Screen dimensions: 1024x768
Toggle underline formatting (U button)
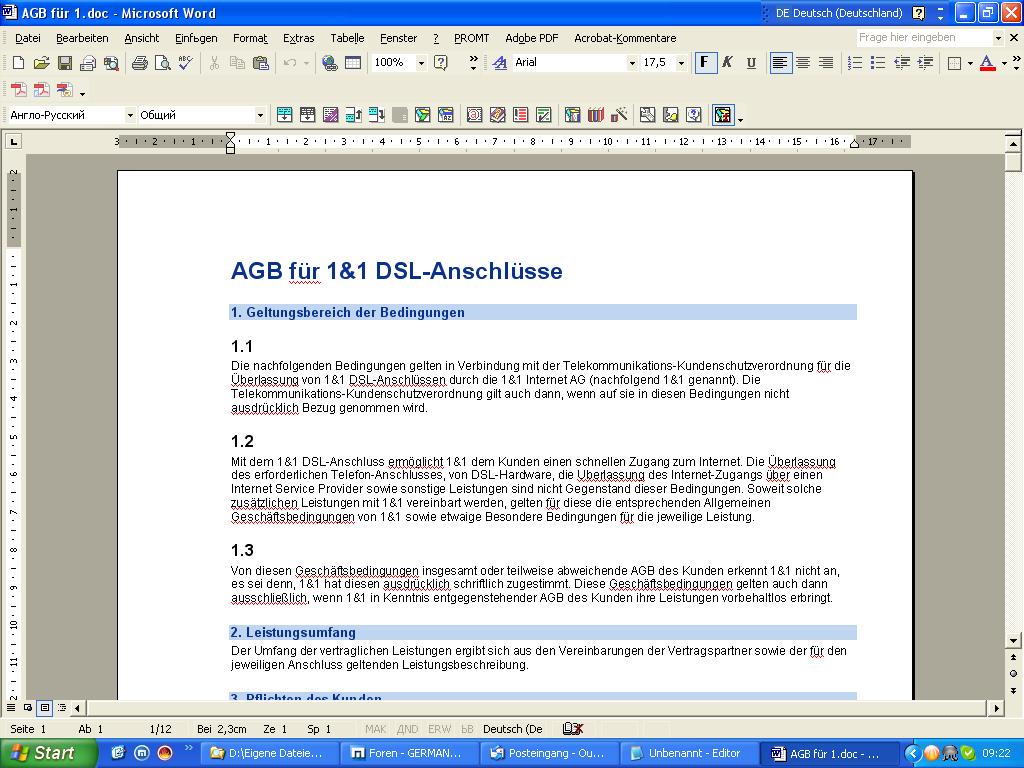coord(751,63)
